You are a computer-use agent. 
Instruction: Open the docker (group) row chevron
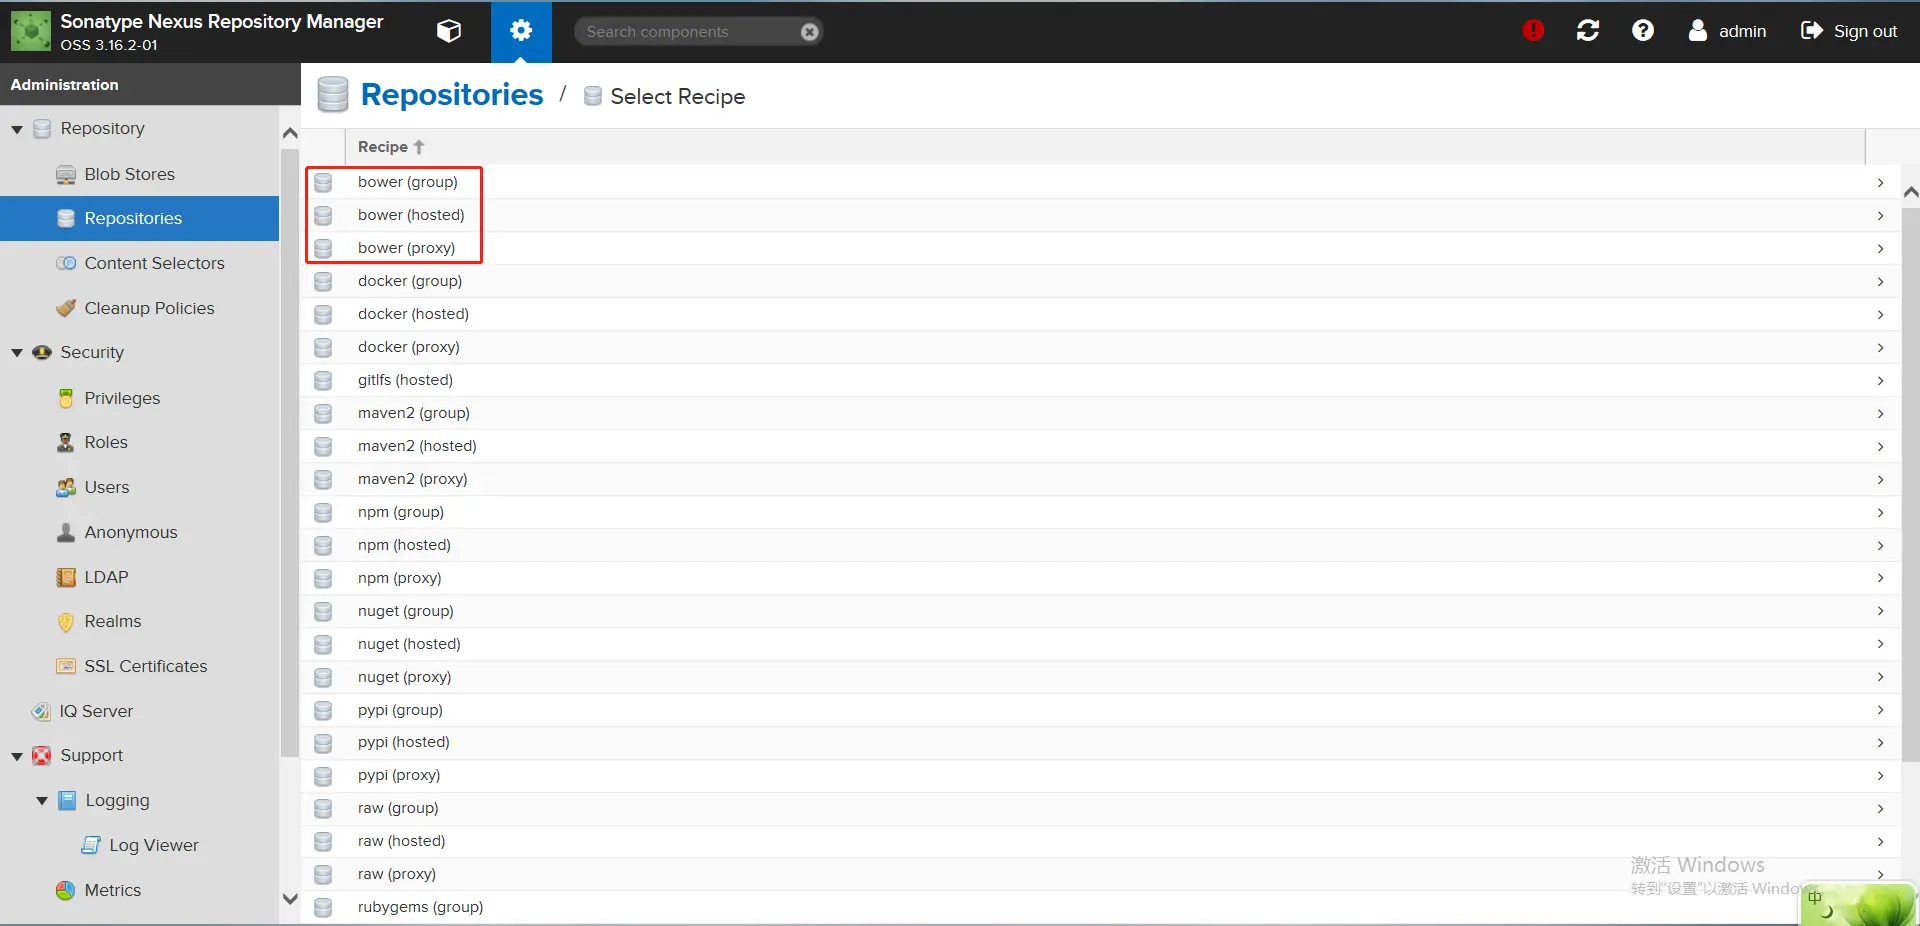click(1880, 281)
